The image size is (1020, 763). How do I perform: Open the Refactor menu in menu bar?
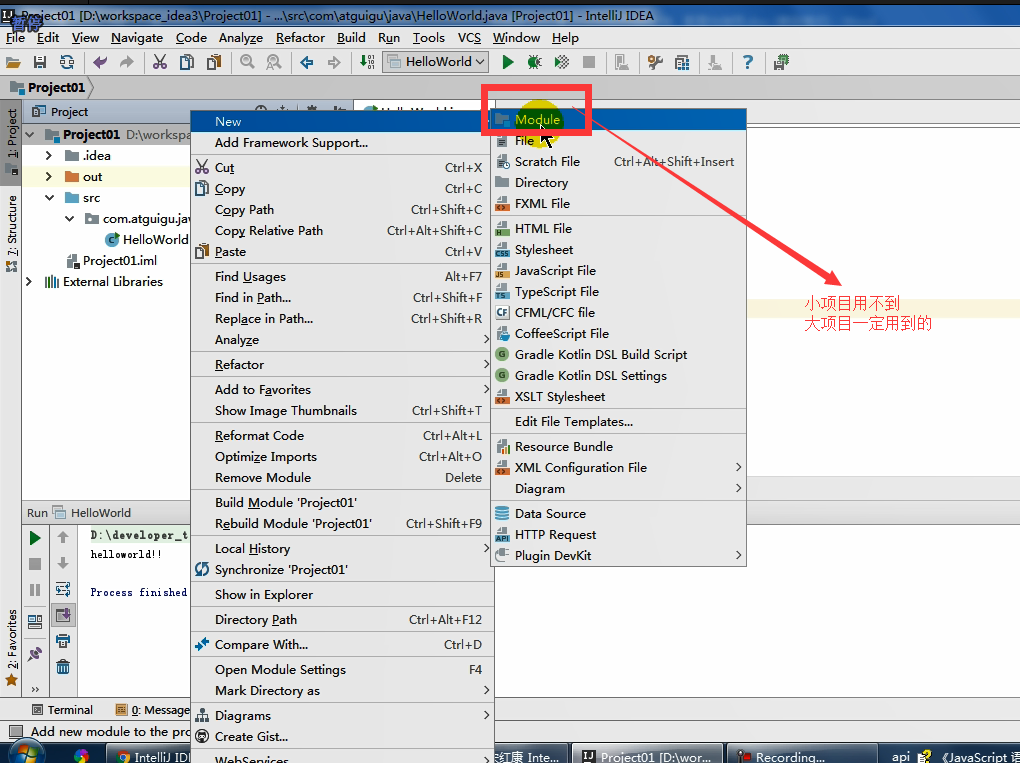tap(300, 38)
